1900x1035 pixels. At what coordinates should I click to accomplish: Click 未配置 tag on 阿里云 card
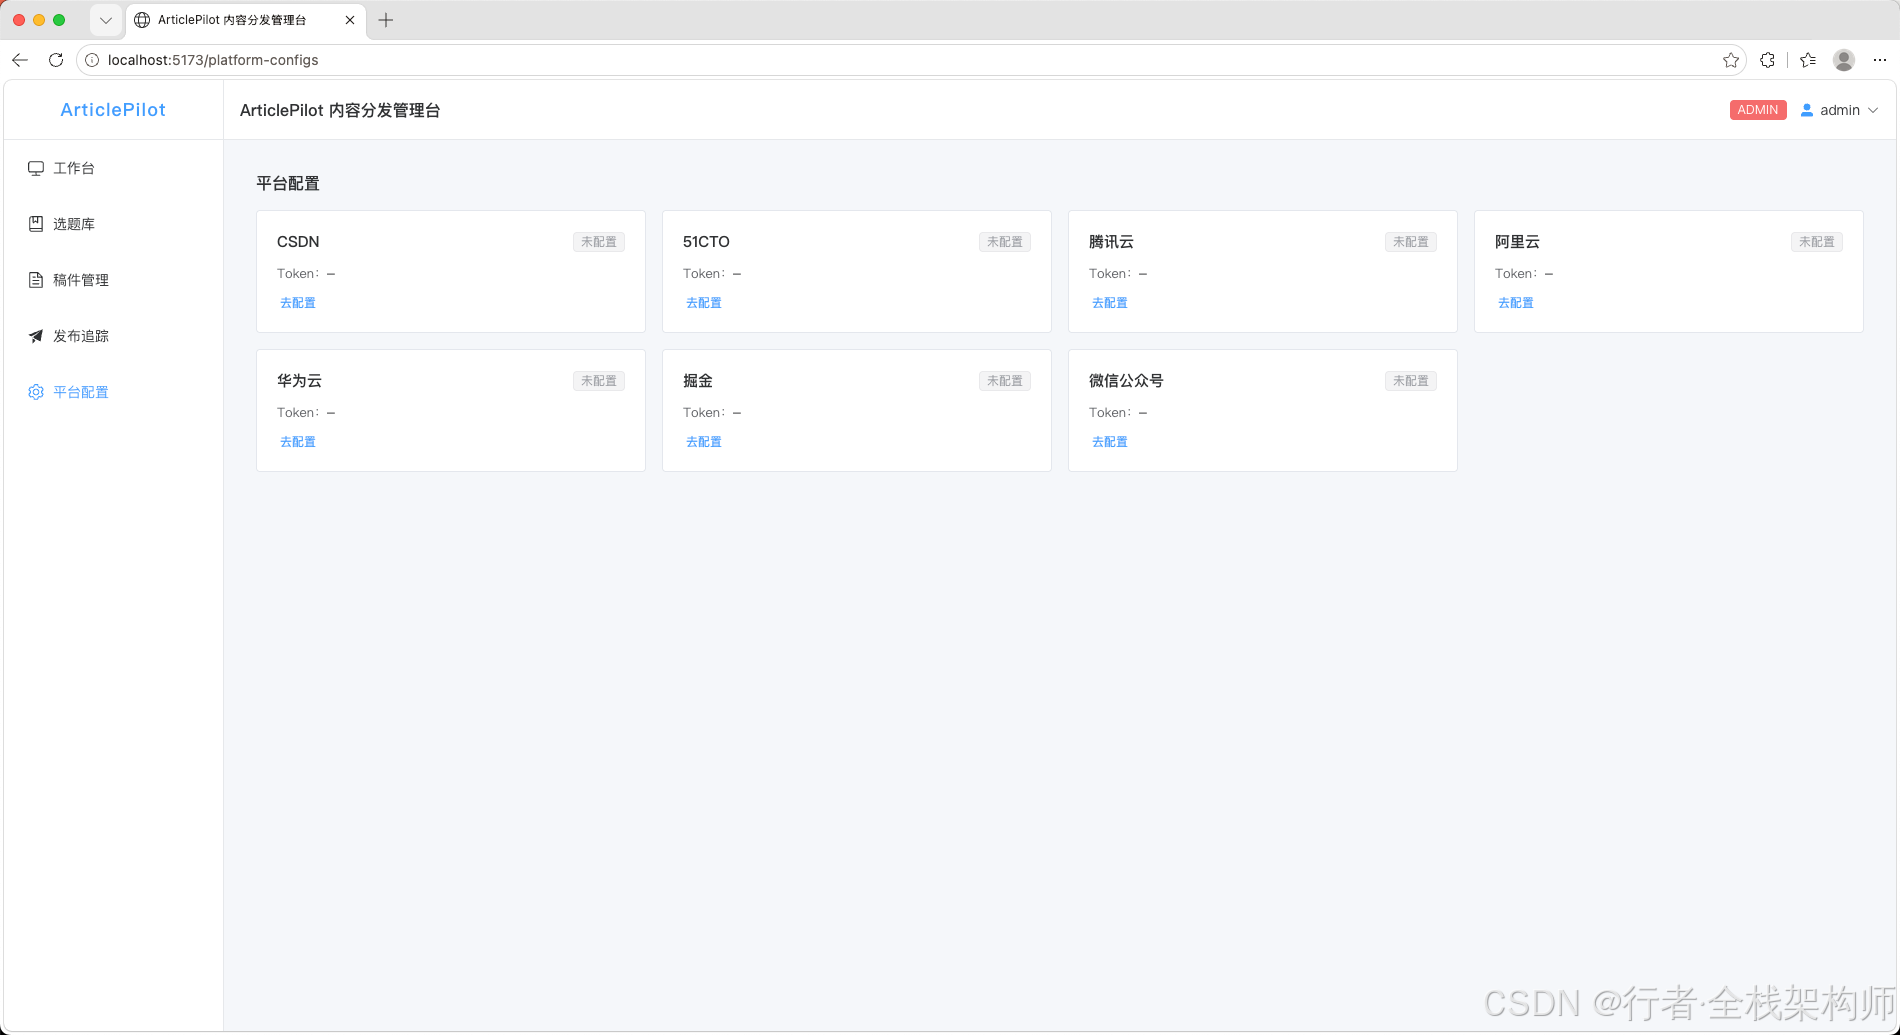coord(1817,242)
